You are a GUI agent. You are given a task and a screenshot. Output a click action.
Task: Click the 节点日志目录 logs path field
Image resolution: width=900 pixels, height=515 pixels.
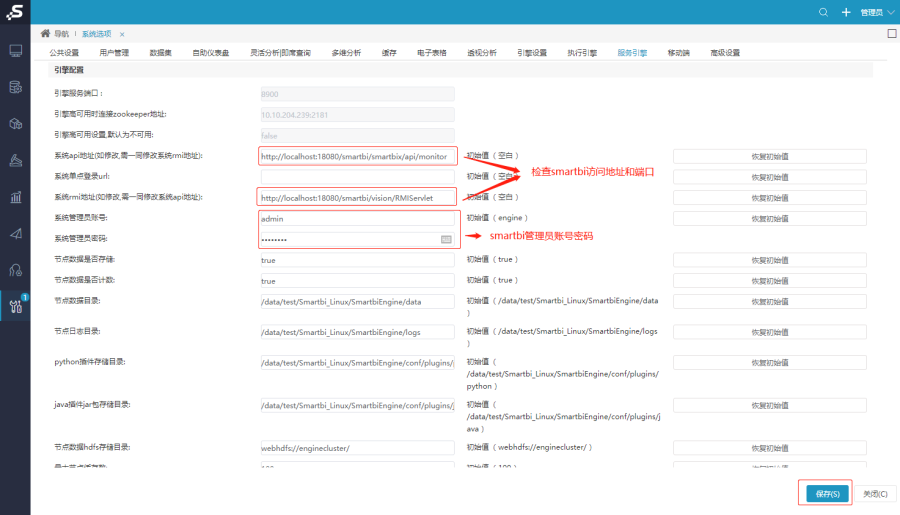click(358, 332)
